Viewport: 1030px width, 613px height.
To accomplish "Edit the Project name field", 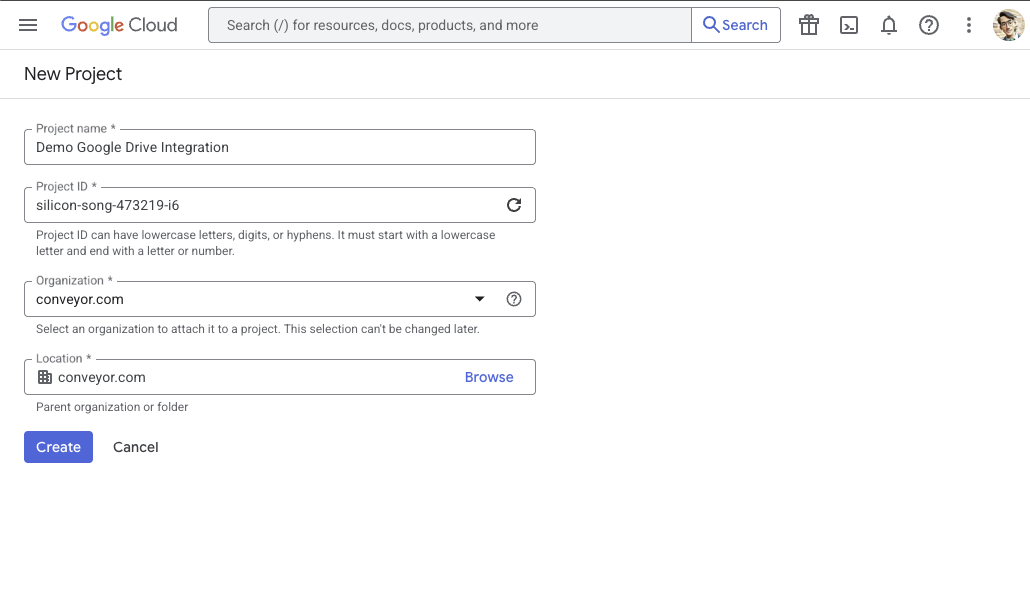I will [280, 147].
